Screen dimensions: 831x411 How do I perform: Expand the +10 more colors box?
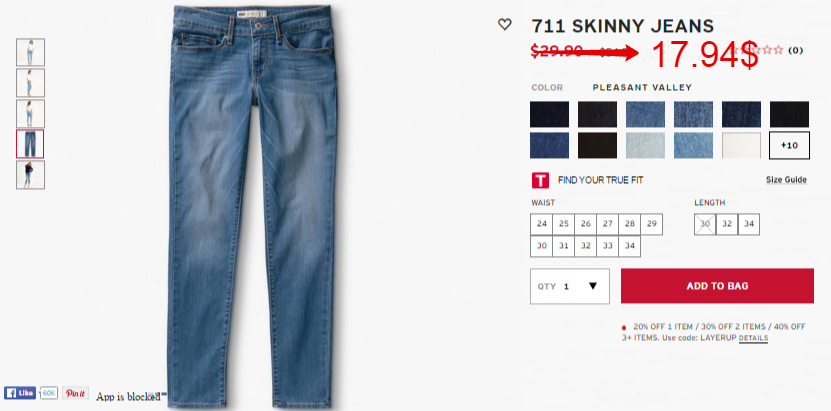[x=789, y=146]
